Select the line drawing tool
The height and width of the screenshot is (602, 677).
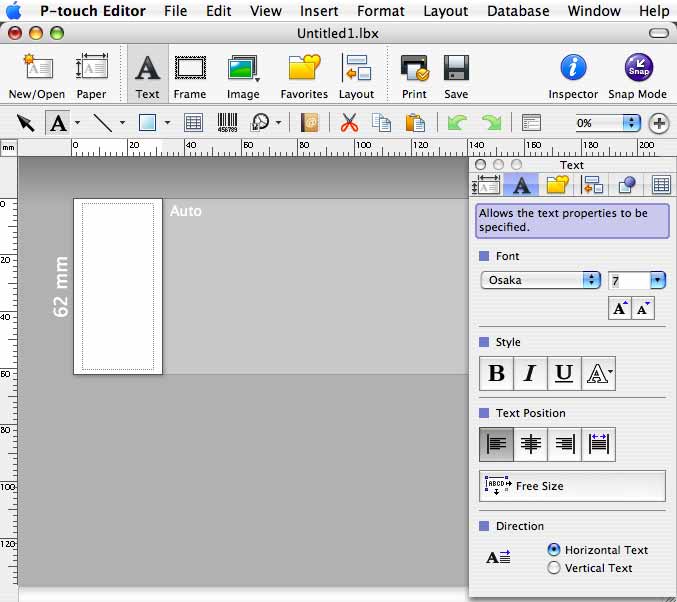(x=103, y=123)
